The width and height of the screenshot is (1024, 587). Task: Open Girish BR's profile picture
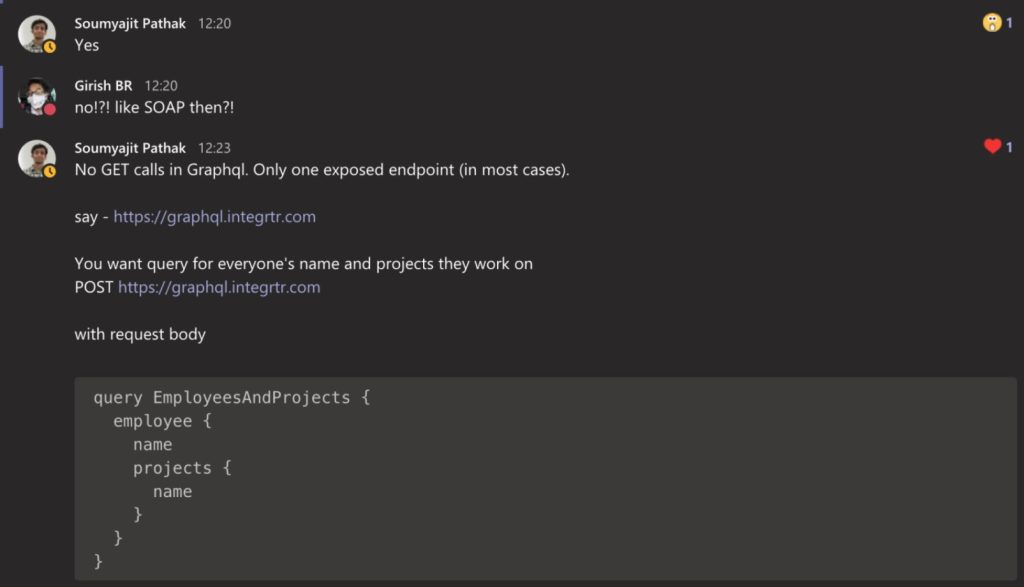point(36,96)
